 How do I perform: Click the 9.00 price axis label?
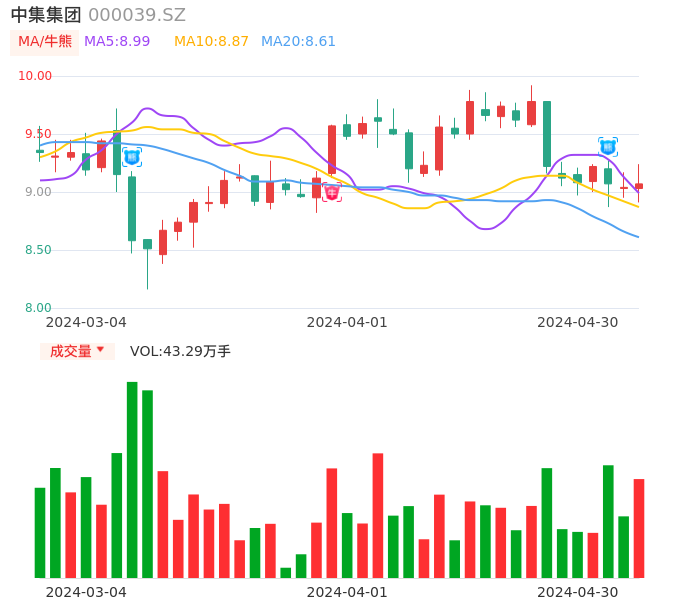(38, 192)
